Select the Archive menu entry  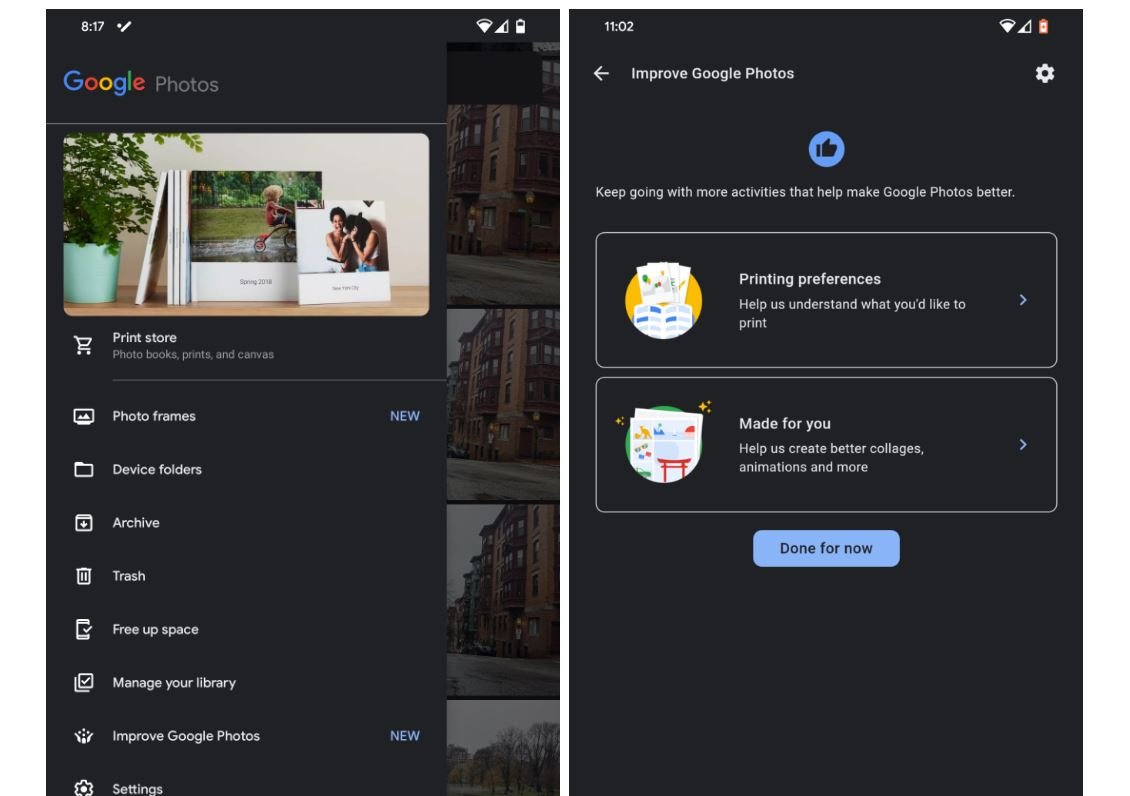click(x=136, y=523)
